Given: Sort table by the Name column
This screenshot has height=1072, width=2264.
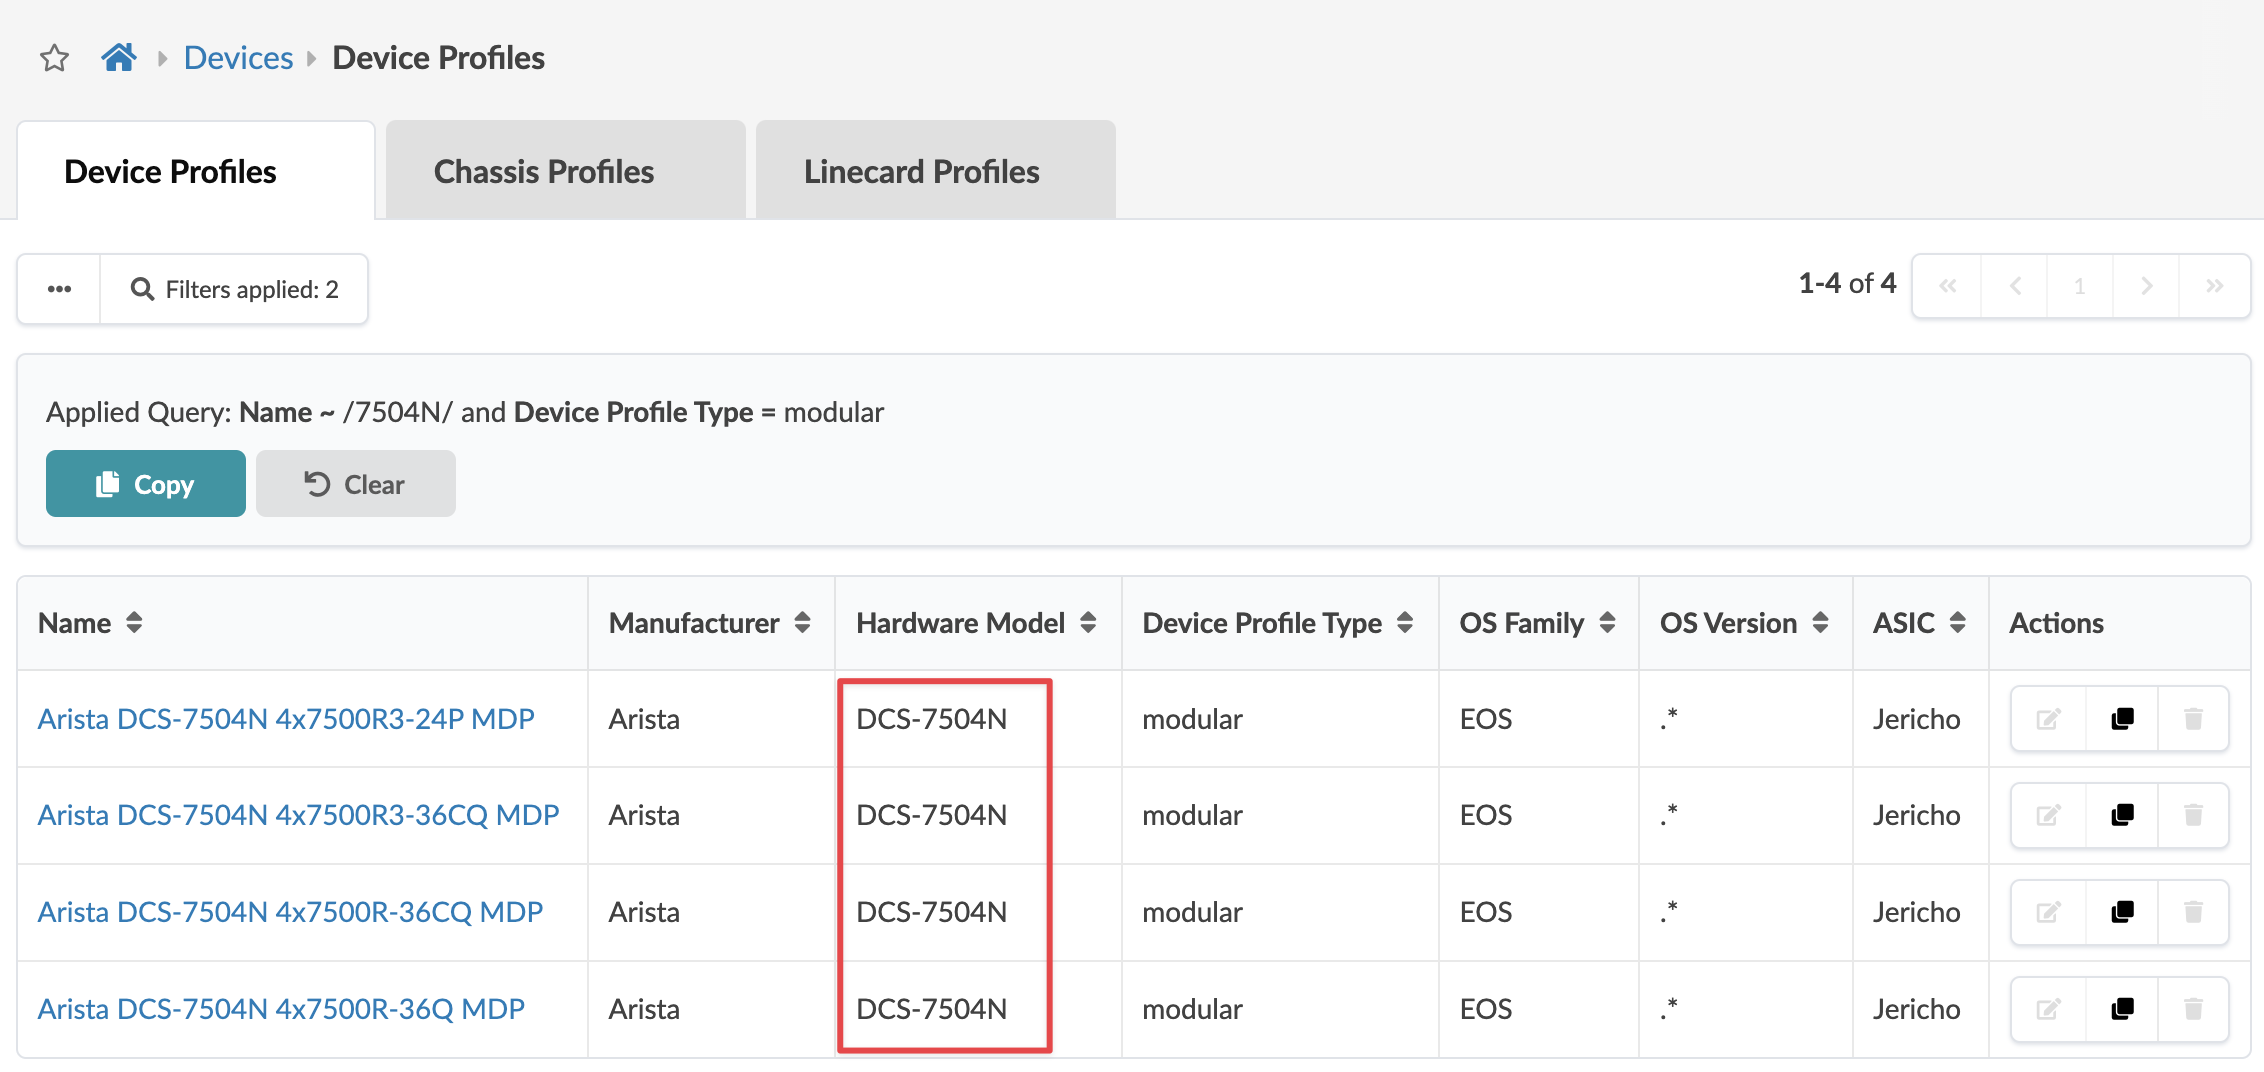Looking at the screenshot, I should [x=134, y=623].
